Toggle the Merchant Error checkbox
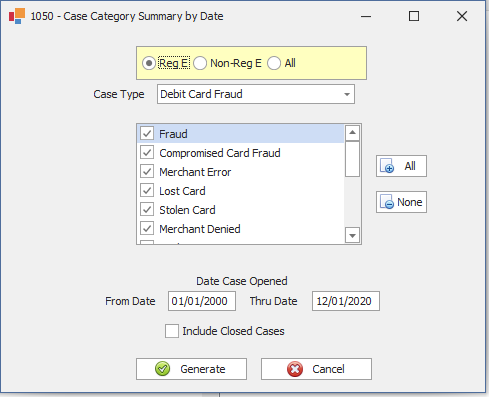 147,171
